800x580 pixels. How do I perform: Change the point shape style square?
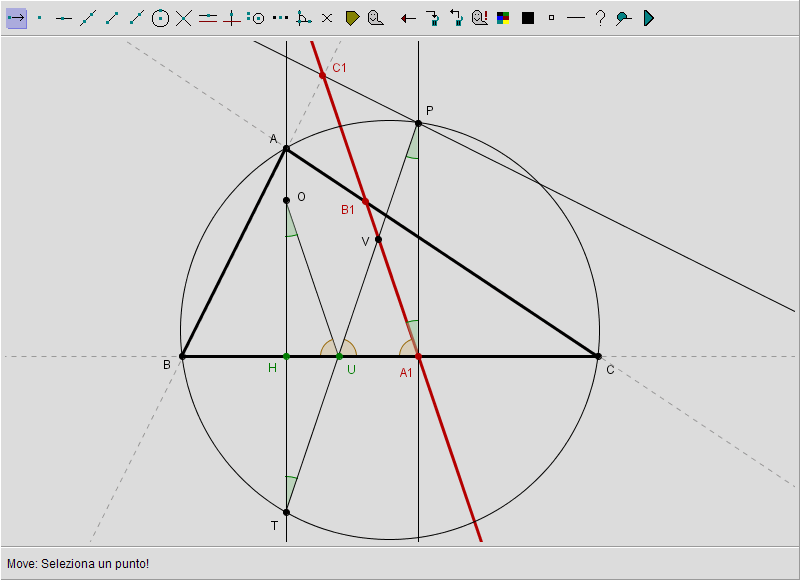(x=551, y=18)
